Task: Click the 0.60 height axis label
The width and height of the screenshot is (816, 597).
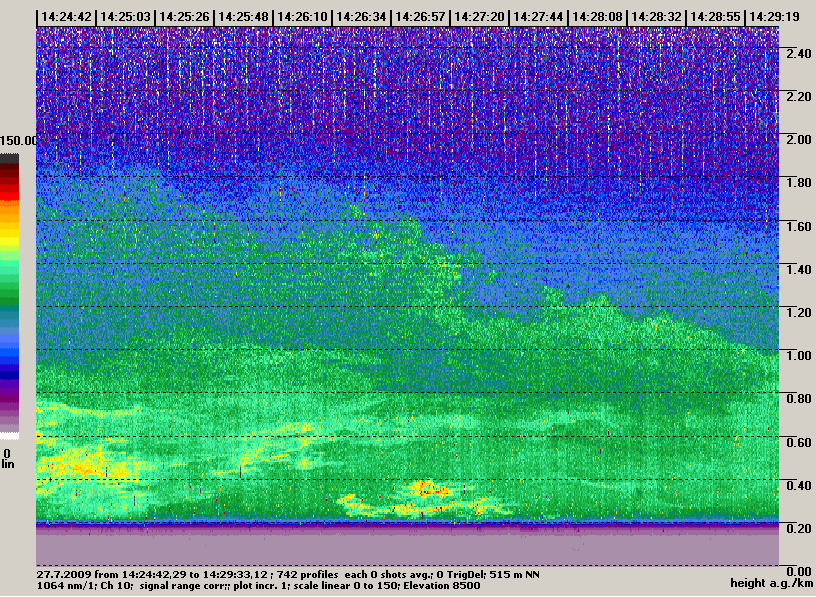Action: [799, 443]
